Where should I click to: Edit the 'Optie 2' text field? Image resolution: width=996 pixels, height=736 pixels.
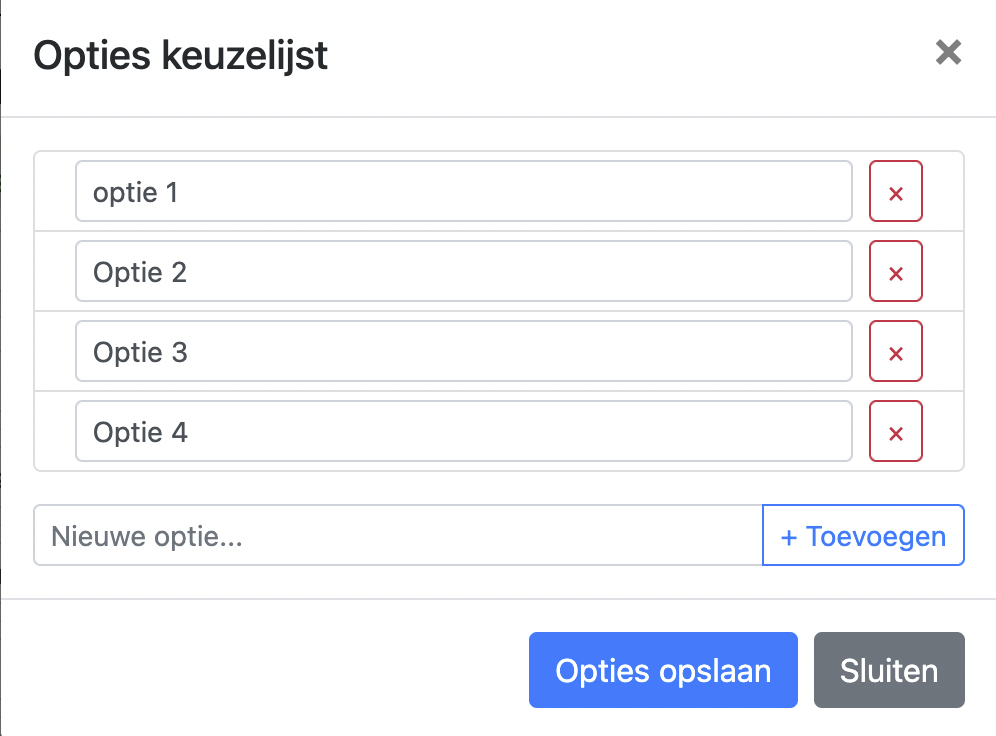click(464, 271)
